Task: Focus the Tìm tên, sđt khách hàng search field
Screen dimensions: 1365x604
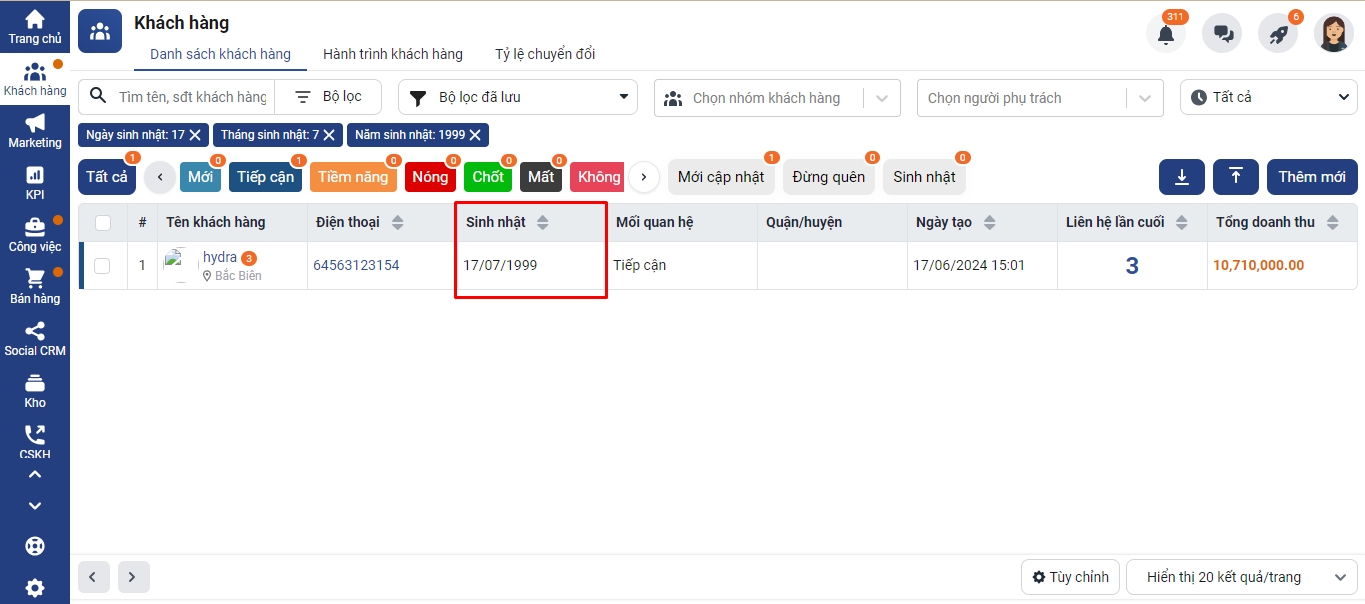Action: 192,97
